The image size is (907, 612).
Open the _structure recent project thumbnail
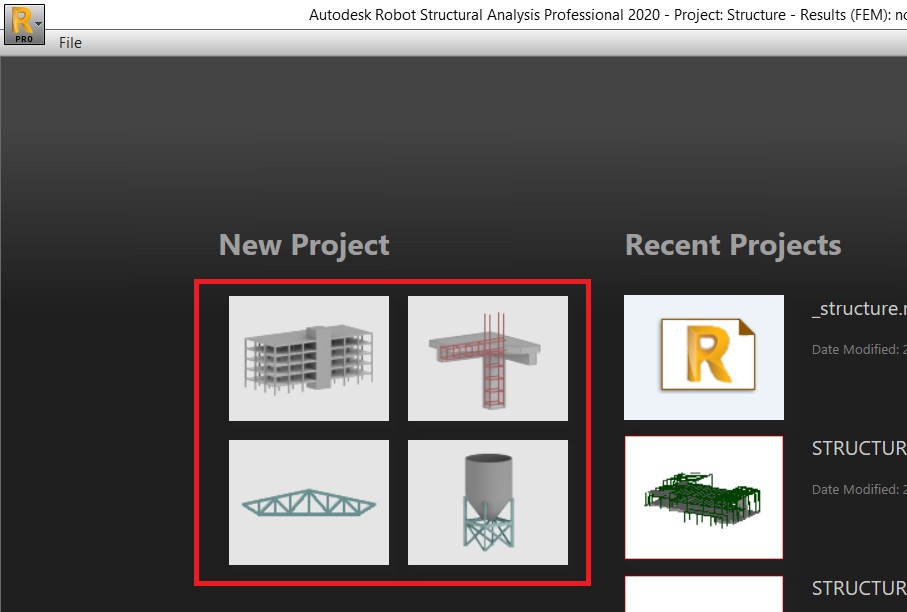(704, 357)
